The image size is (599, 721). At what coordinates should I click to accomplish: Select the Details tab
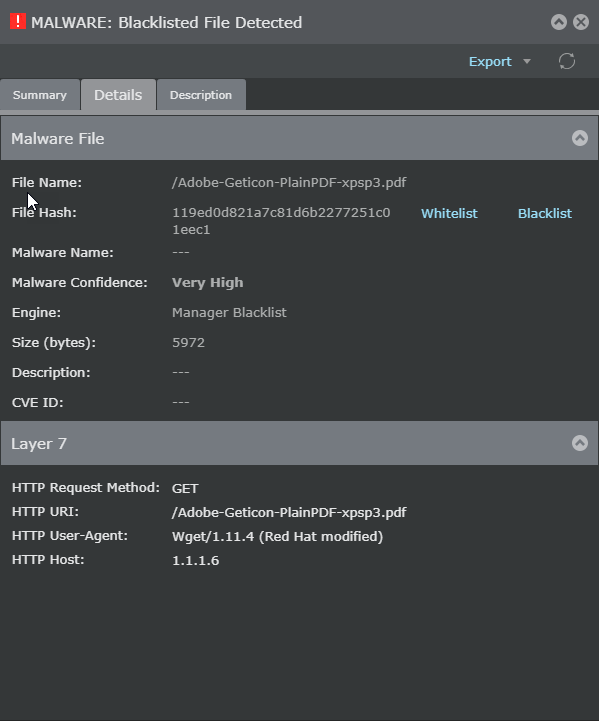(x=118, y=95)
